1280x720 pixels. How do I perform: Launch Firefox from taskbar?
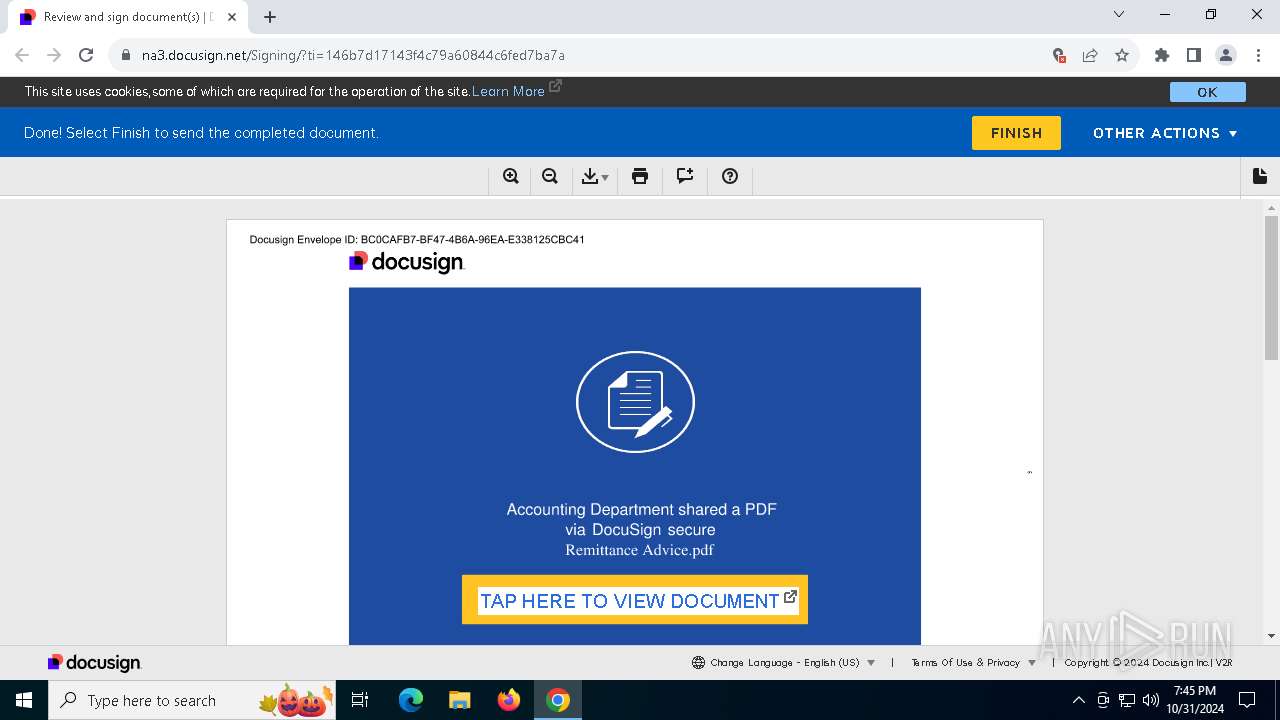coord(509,700)
